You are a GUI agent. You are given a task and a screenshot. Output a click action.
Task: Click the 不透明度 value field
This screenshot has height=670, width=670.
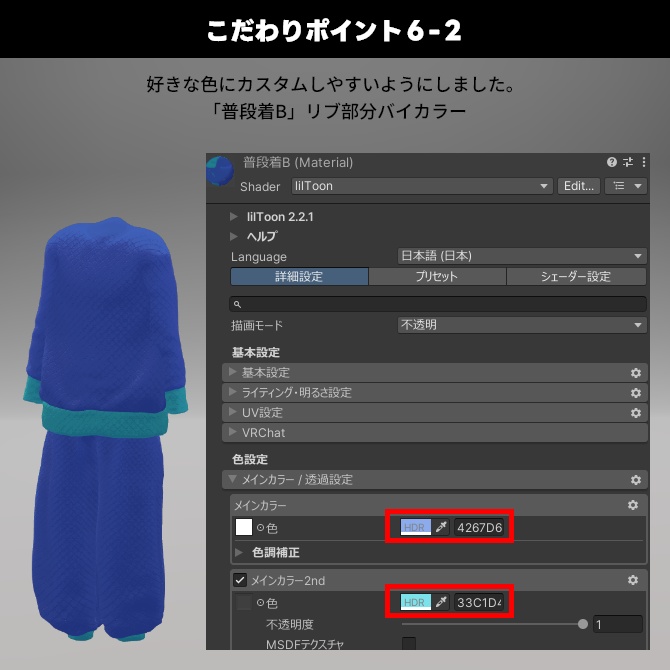(x=618, y=624)
